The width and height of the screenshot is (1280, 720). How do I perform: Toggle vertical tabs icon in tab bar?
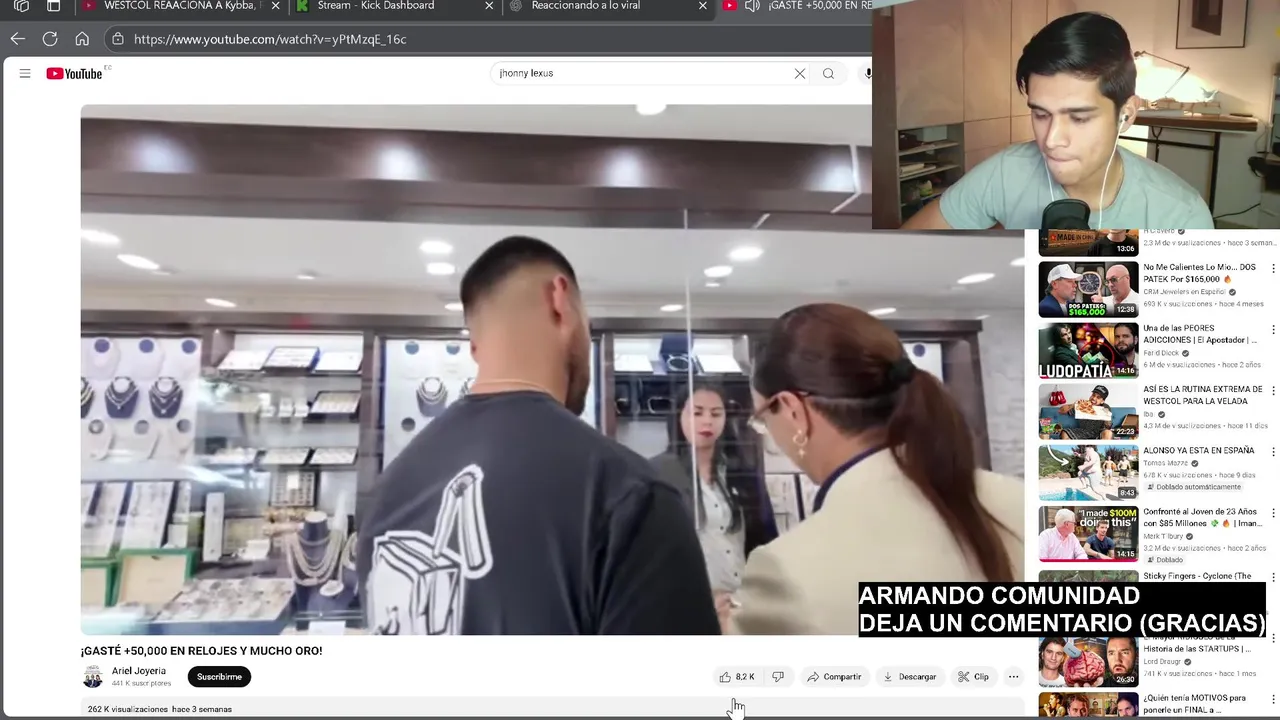click(54, 6)
